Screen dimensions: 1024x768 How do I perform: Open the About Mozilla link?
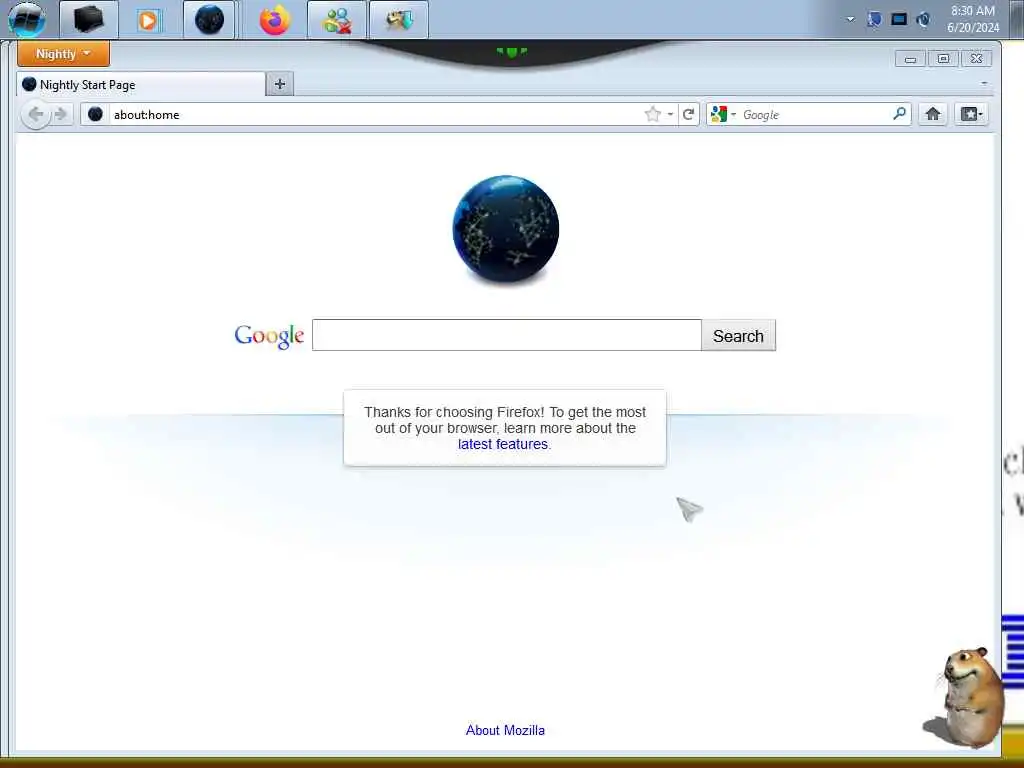pos(505,730)
